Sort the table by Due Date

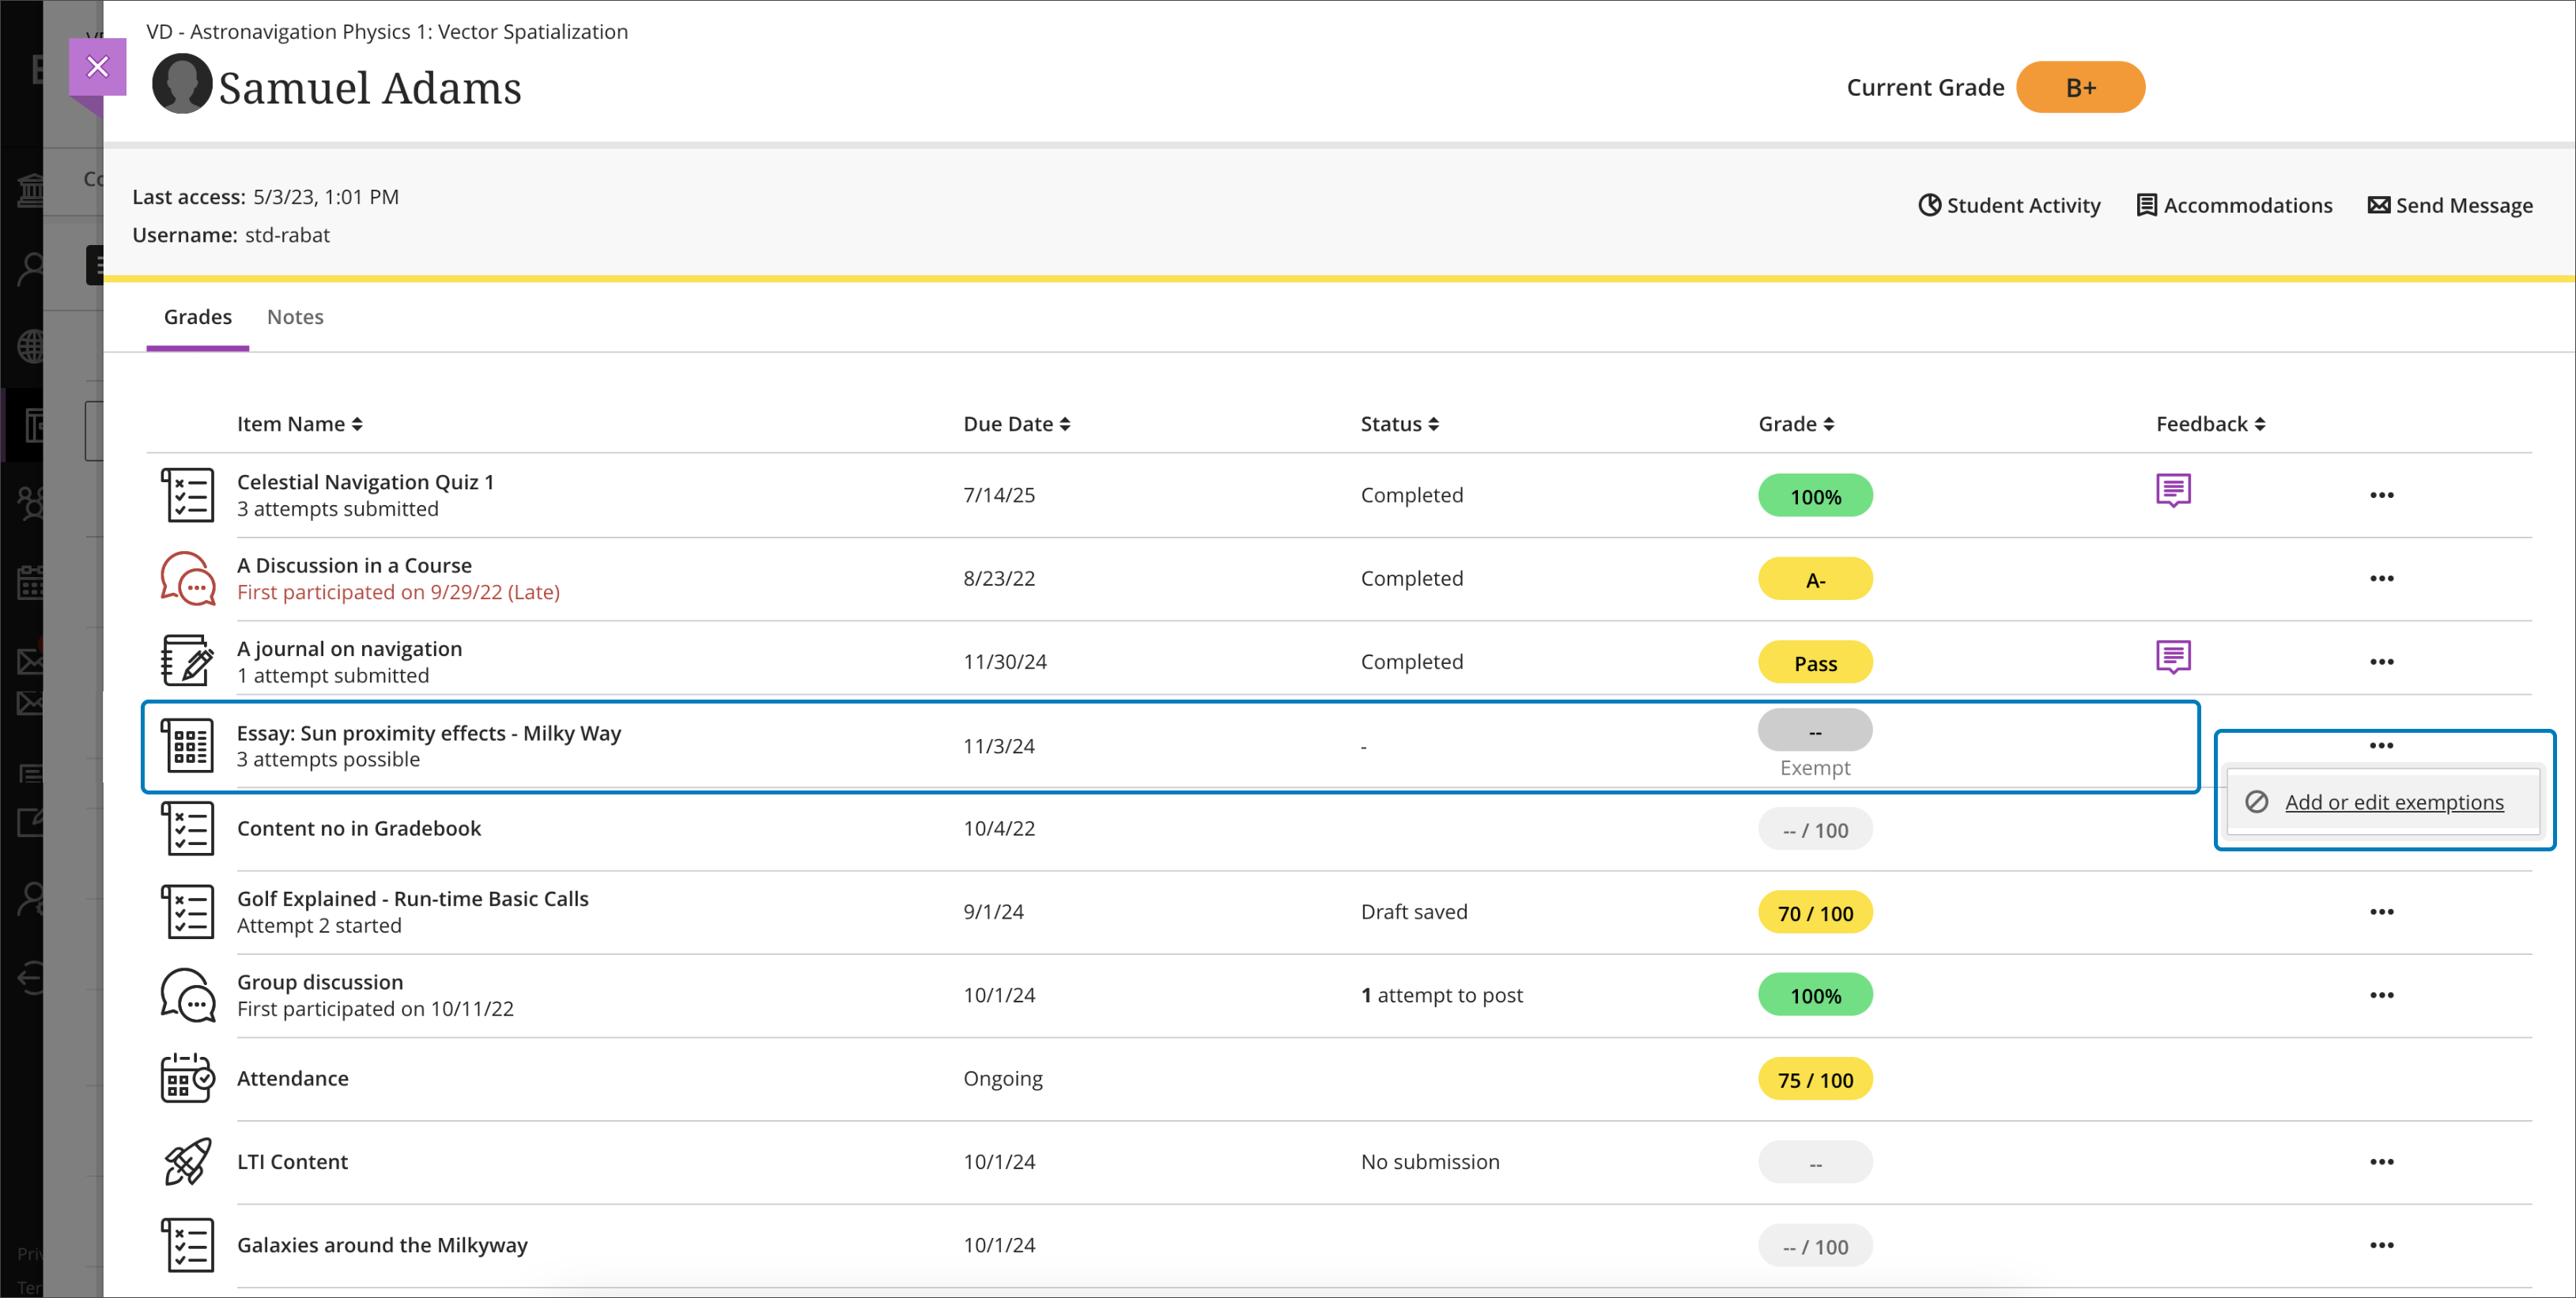click(1016, 423)
